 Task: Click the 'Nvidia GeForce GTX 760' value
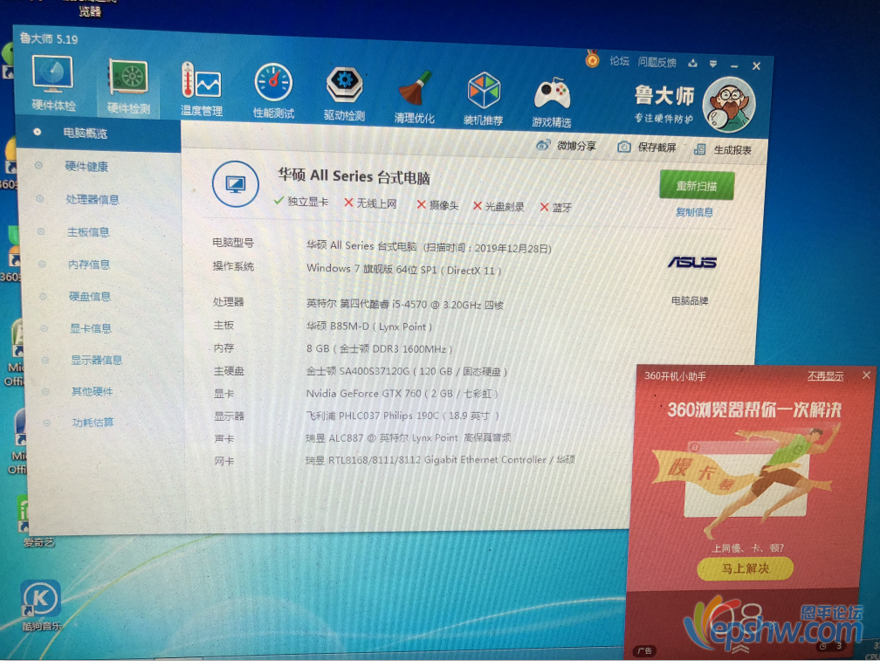point(402,393)
